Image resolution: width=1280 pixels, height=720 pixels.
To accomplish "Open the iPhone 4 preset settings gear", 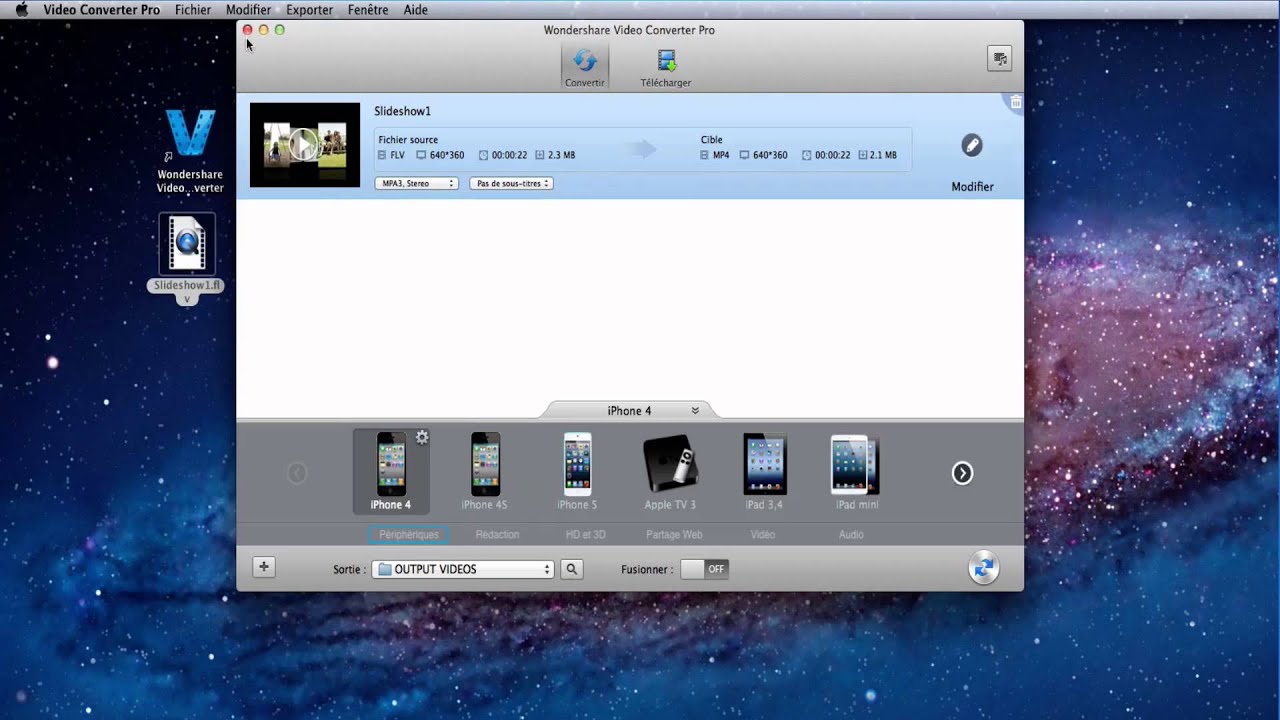I will [422, 437].
